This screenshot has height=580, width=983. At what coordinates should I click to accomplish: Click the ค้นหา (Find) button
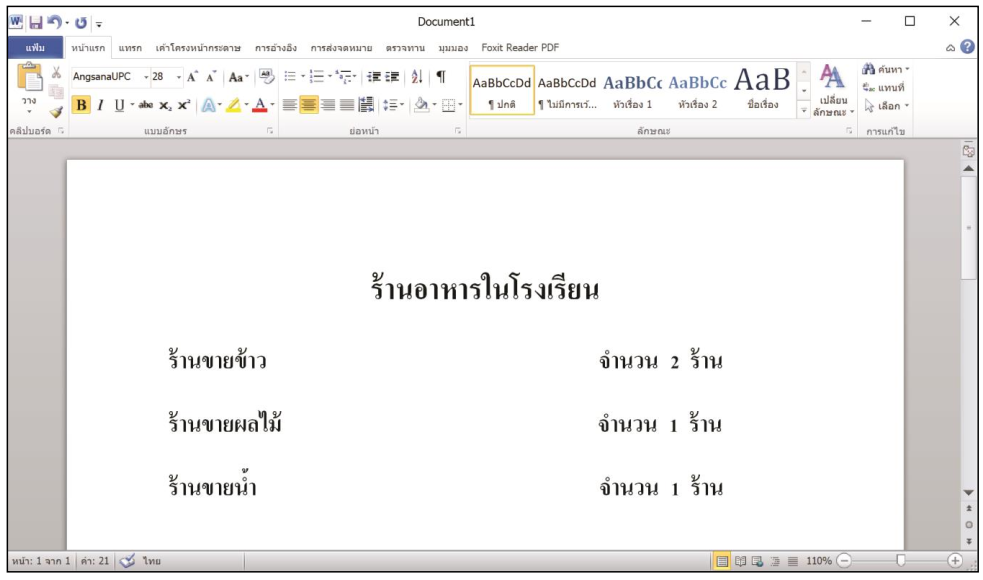tap(883, 69)
